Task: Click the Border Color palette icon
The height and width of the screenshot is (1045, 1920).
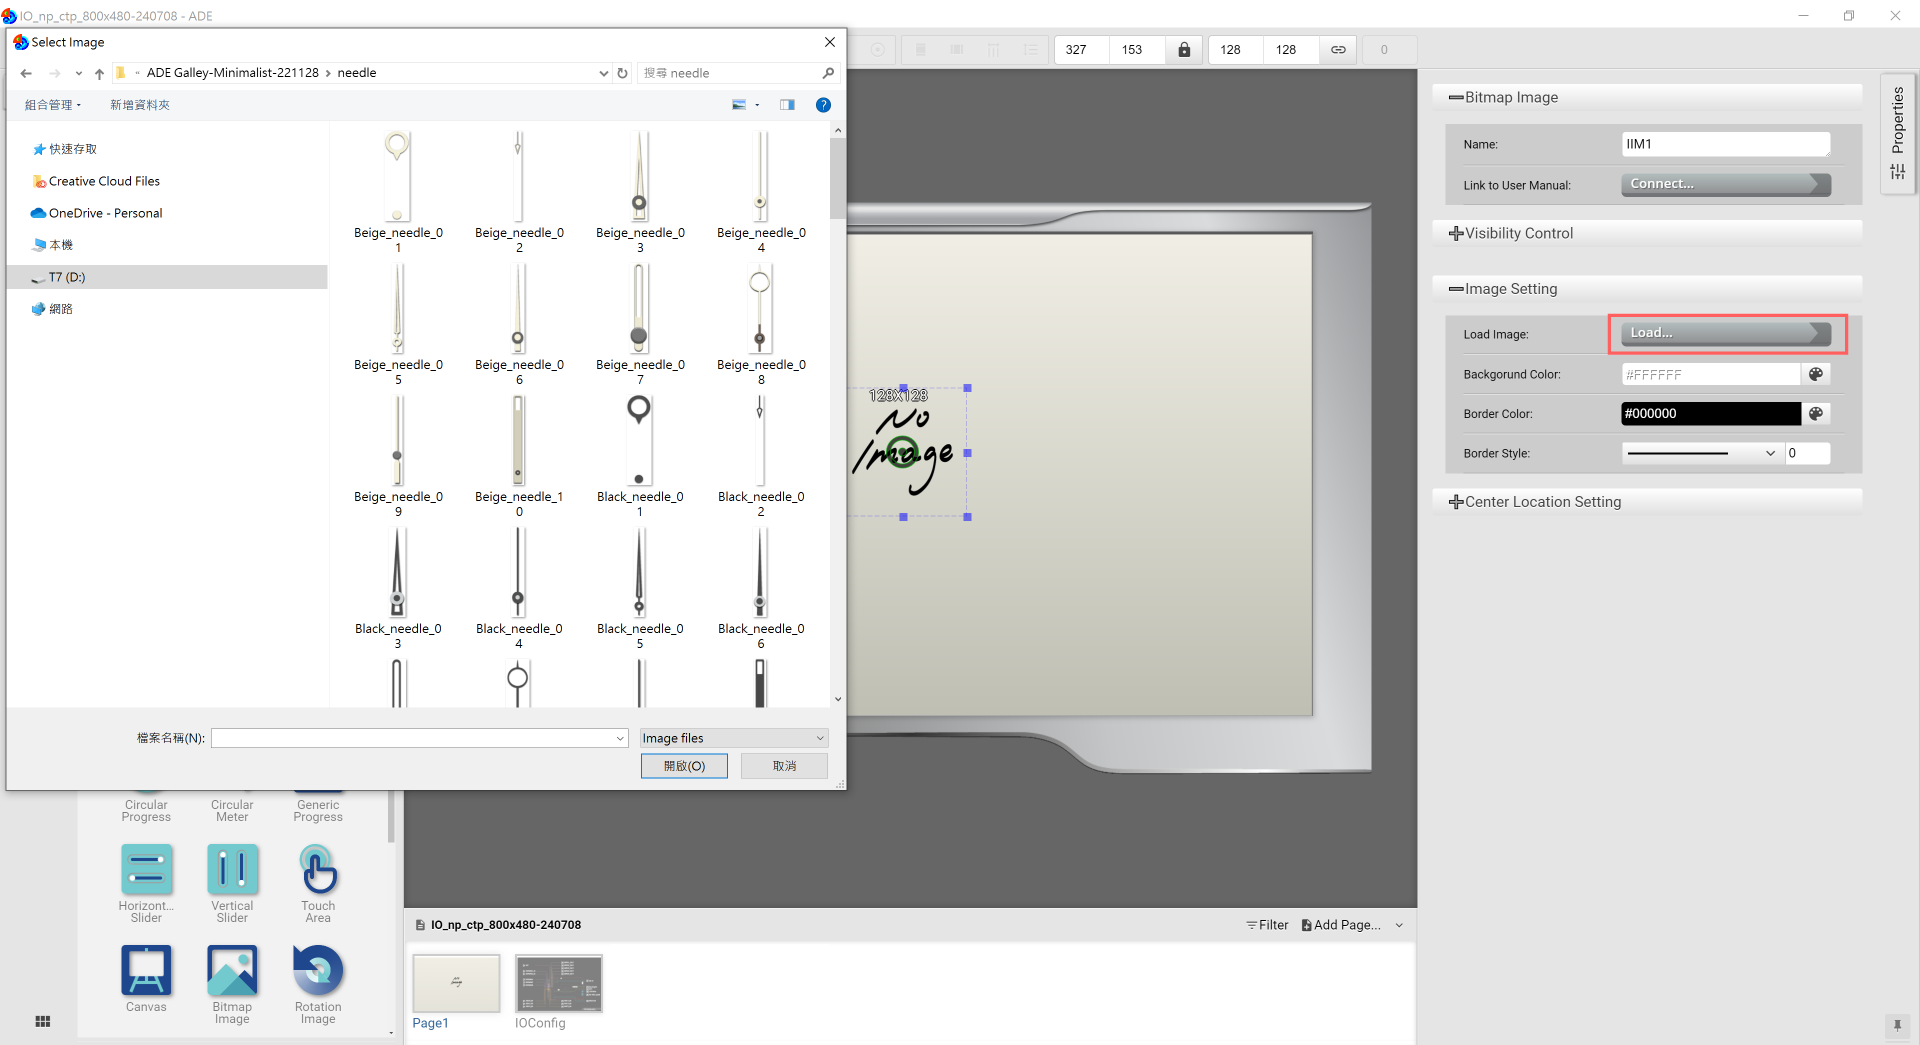Action: point(1816,414)
